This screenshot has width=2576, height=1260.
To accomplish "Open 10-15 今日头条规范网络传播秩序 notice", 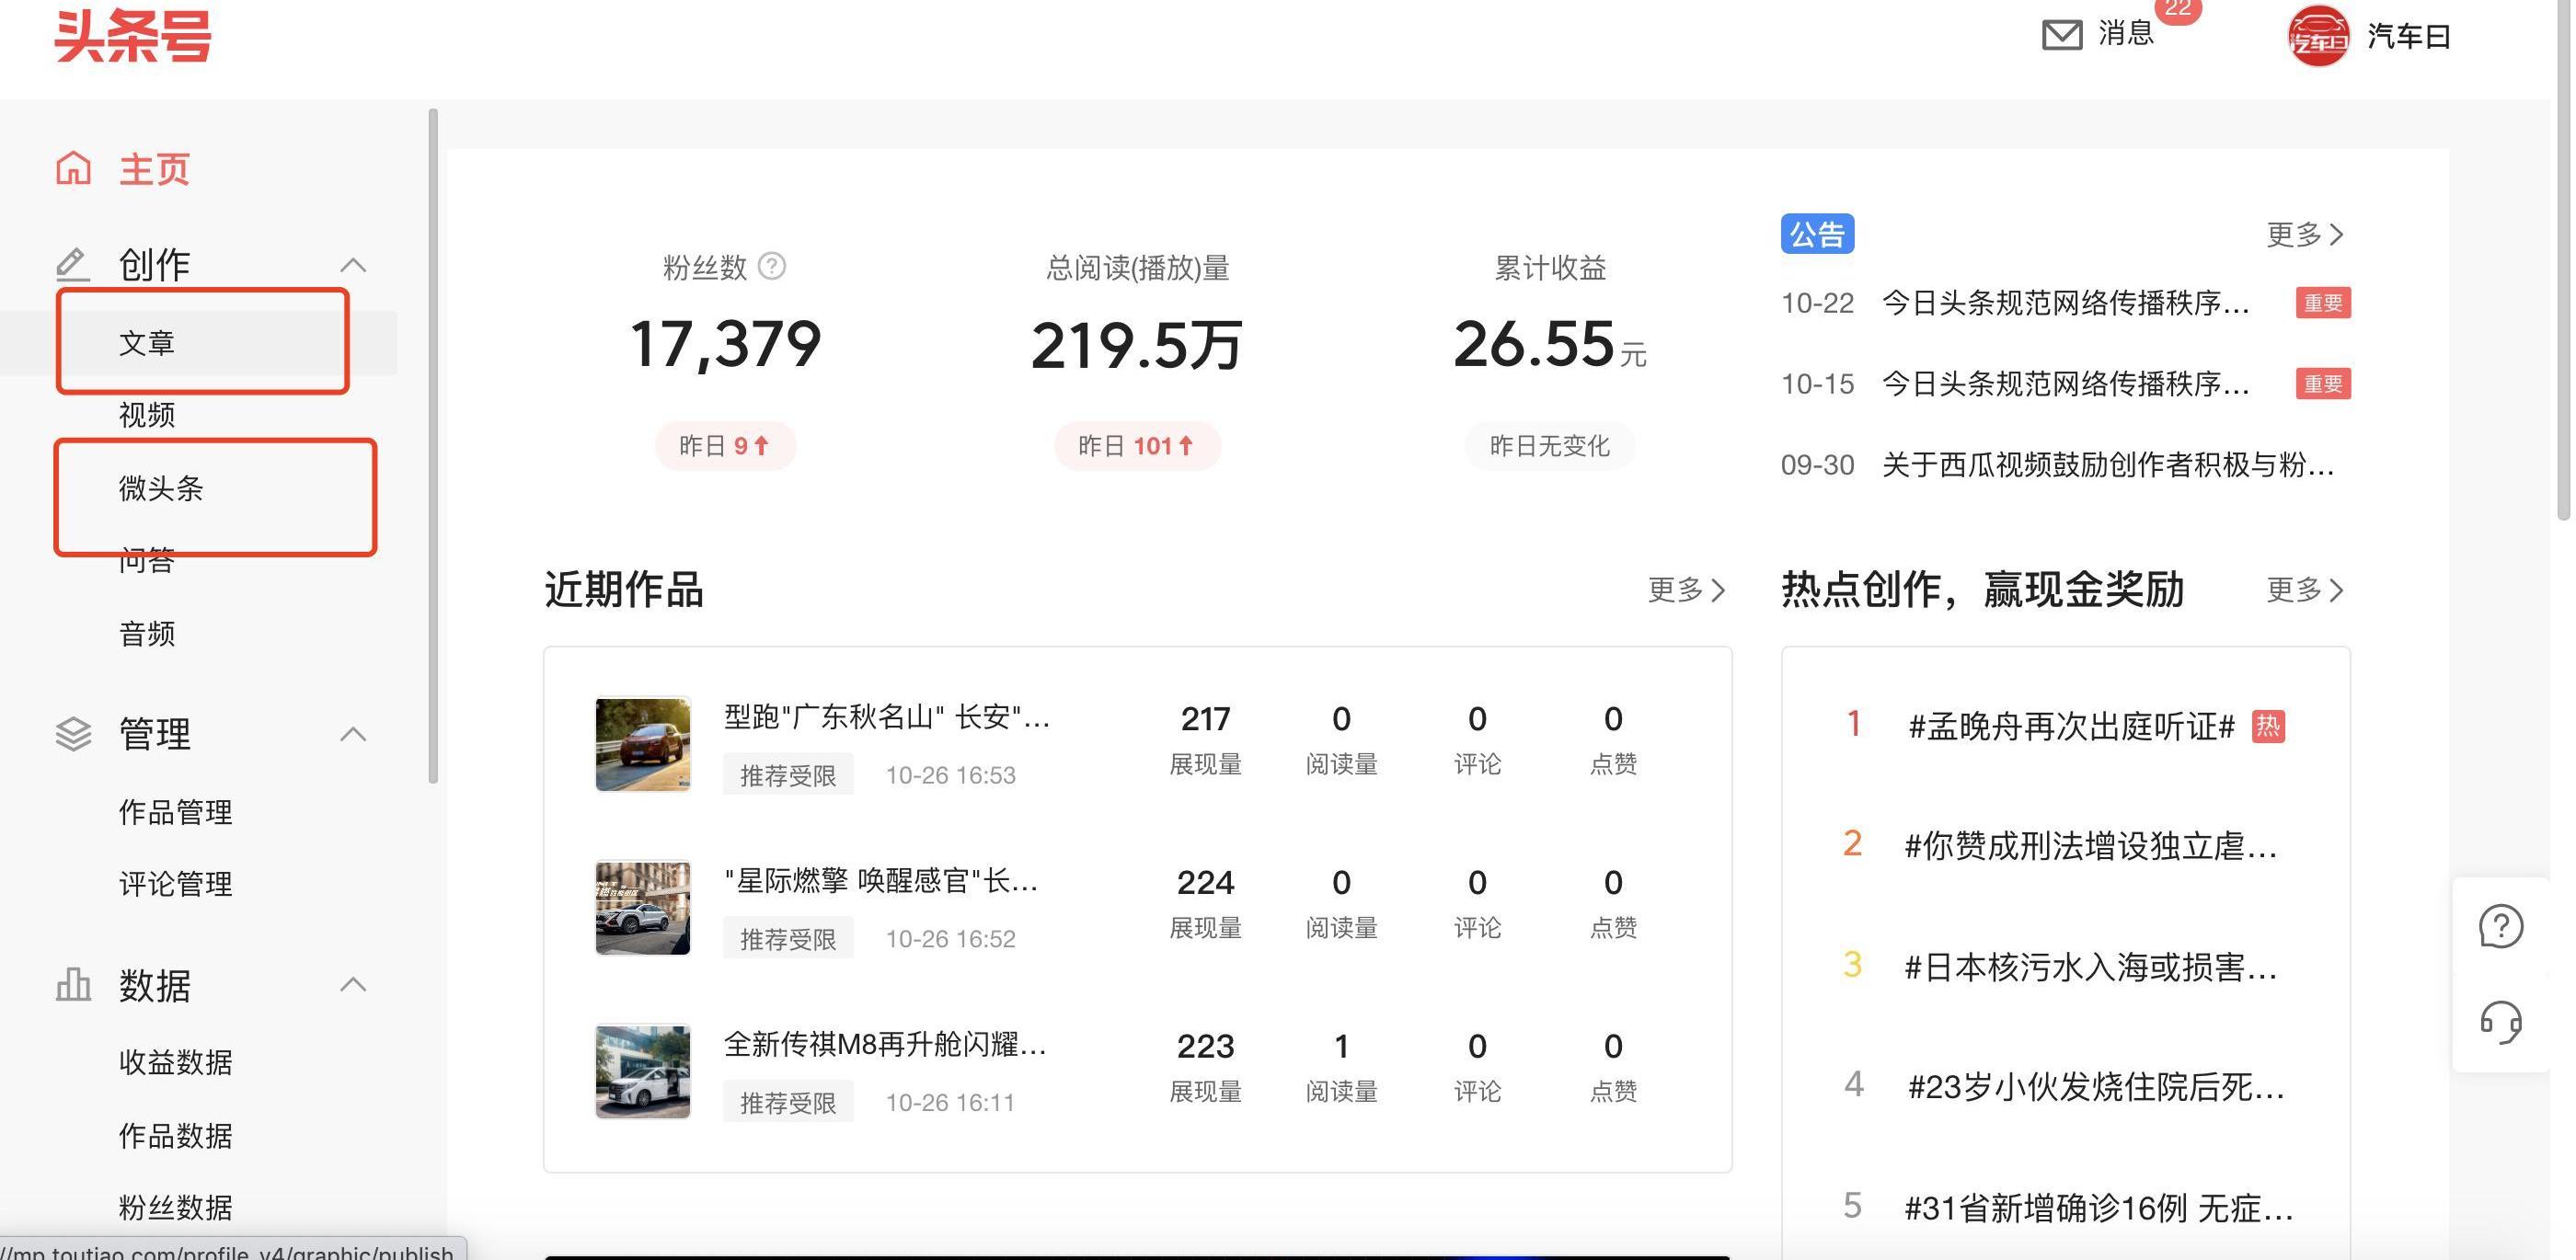I will coord(2066,384).
